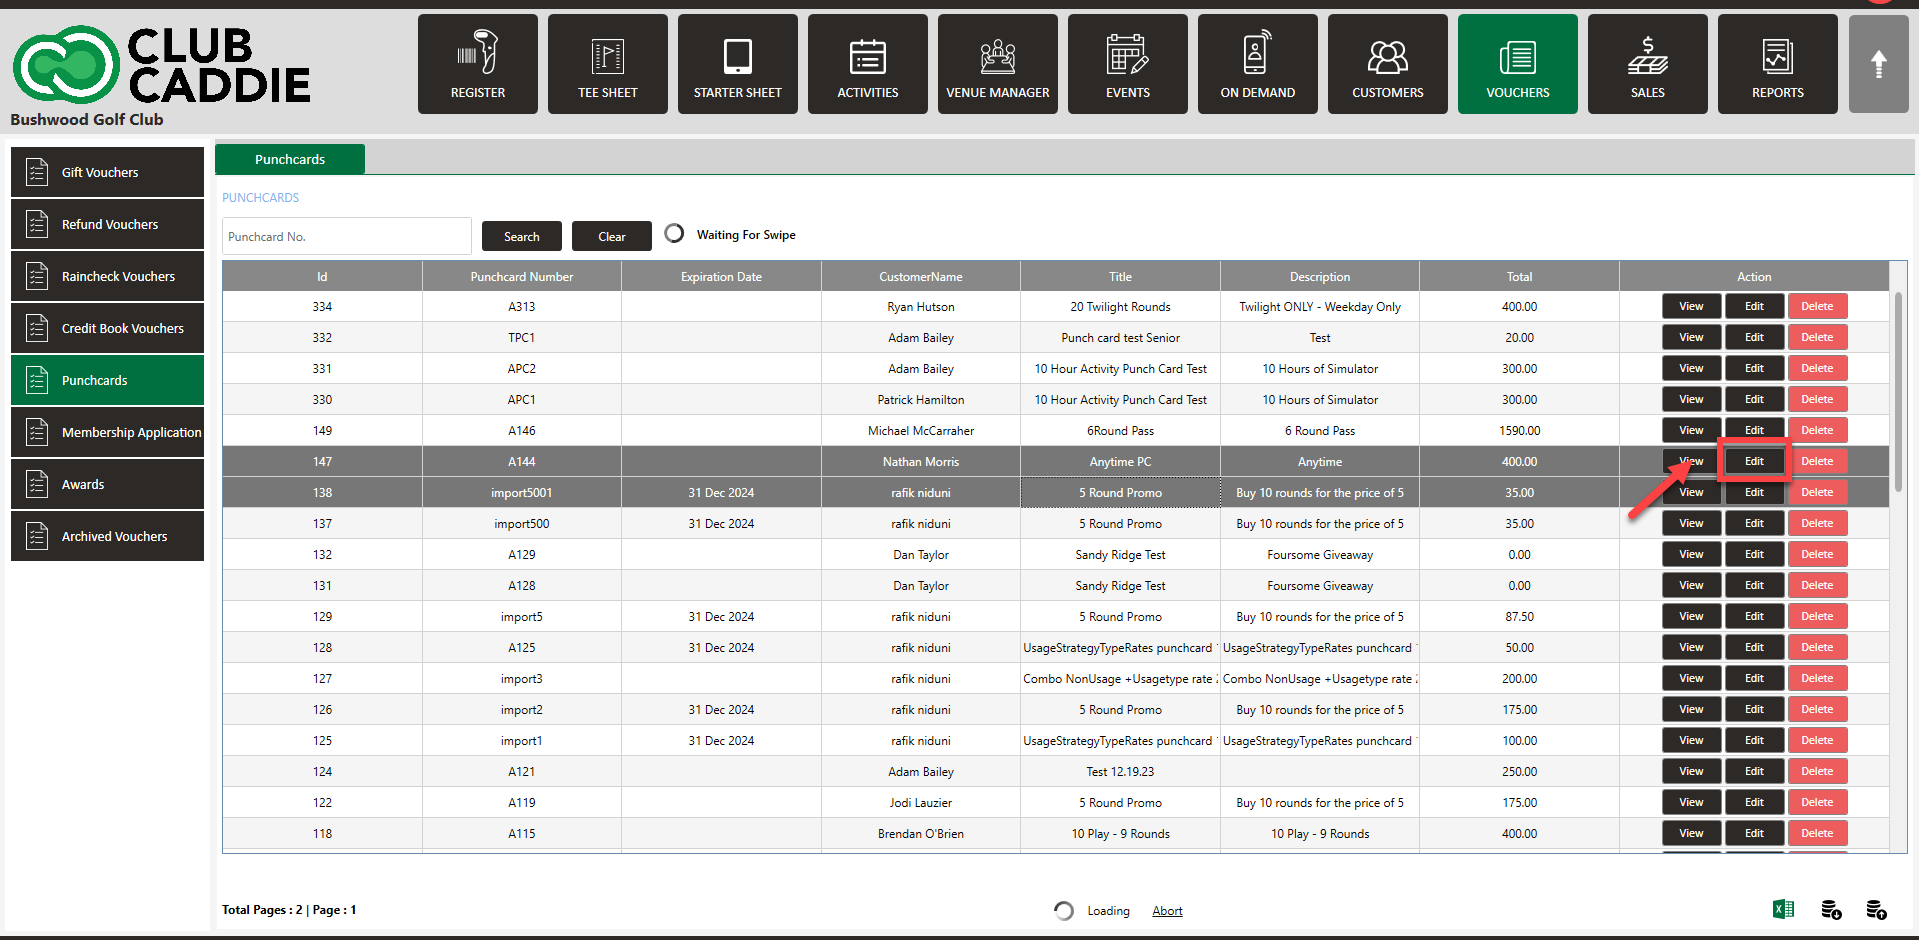Select the Vouchers module

pyautogui.click(x=1518, y=64)
